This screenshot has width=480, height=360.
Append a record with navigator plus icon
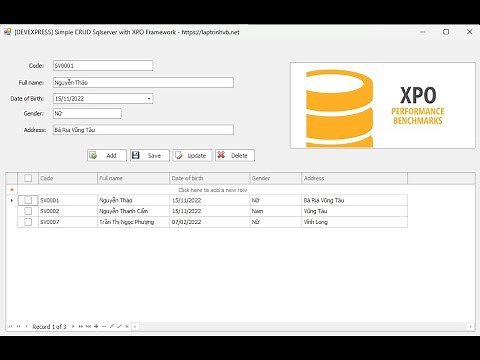click(x=96, y=326)
